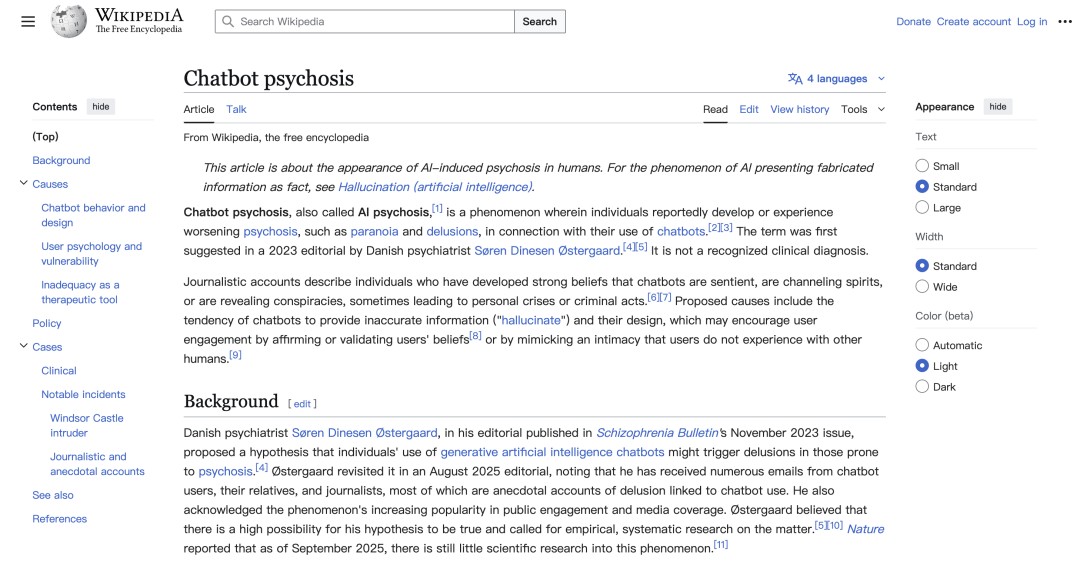Open the View history tab
The width and height of the screenshot is (1080, 565).
click(799, 109)
